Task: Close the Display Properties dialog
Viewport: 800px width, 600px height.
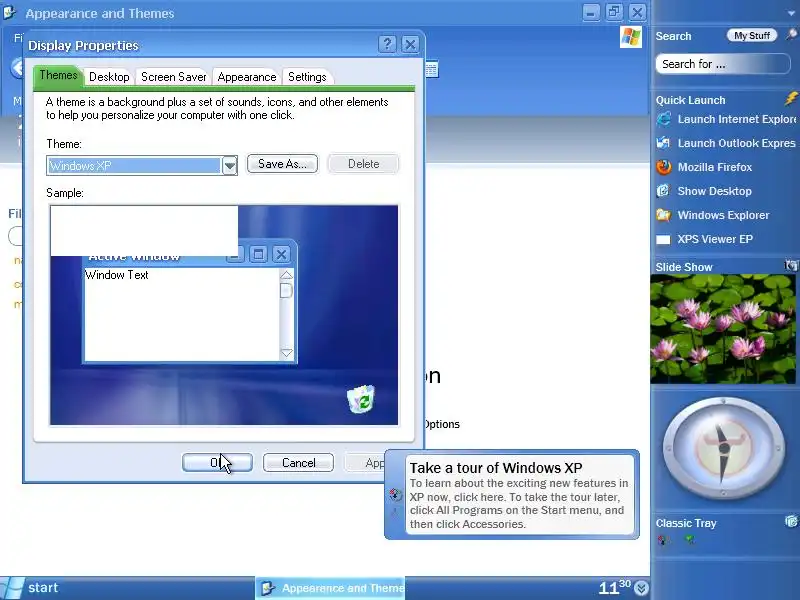Action: [x=410, y=44]
